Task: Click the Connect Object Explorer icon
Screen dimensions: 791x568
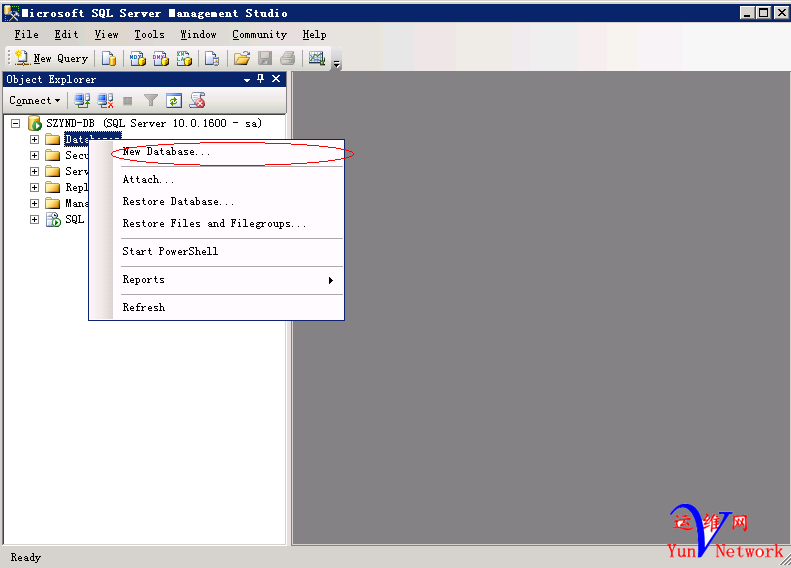Action: point(82,100)
